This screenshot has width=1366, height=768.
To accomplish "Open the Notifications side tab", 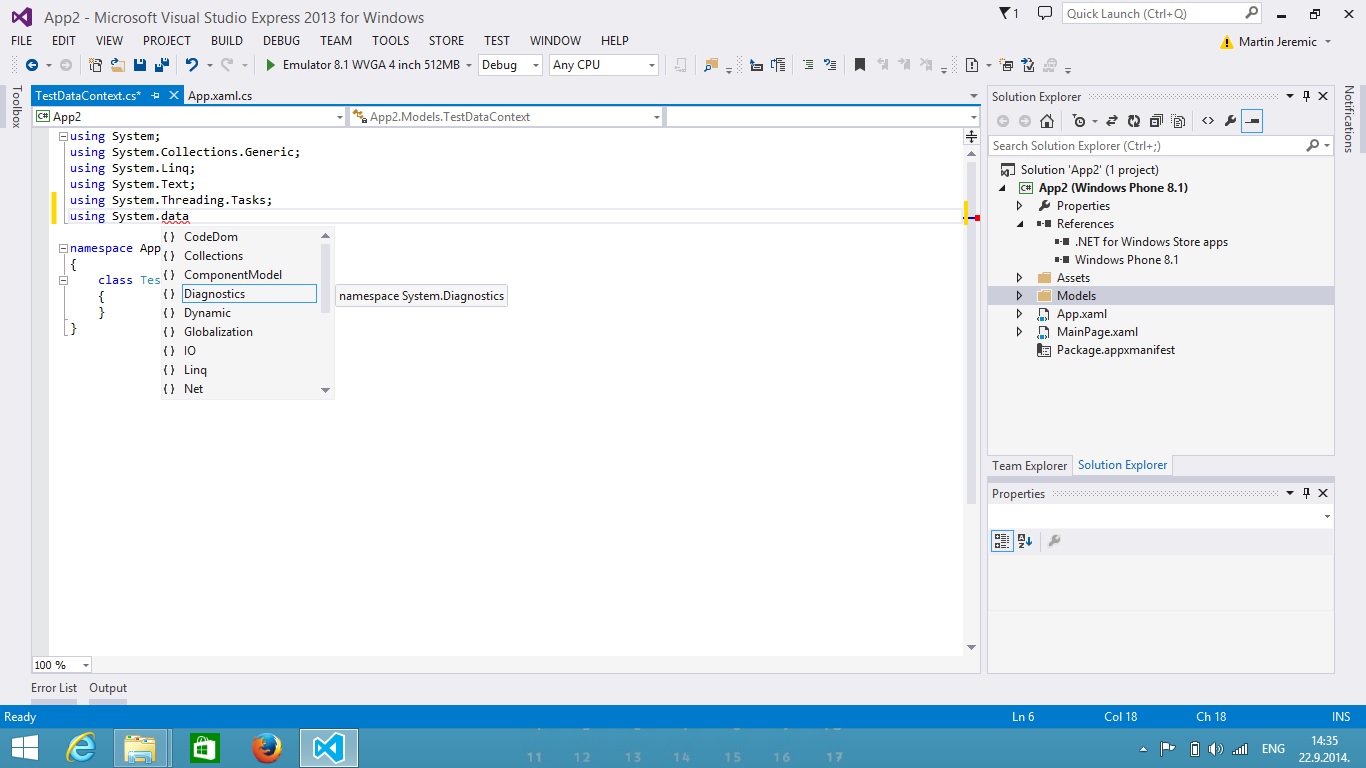I will (1349, 119).
